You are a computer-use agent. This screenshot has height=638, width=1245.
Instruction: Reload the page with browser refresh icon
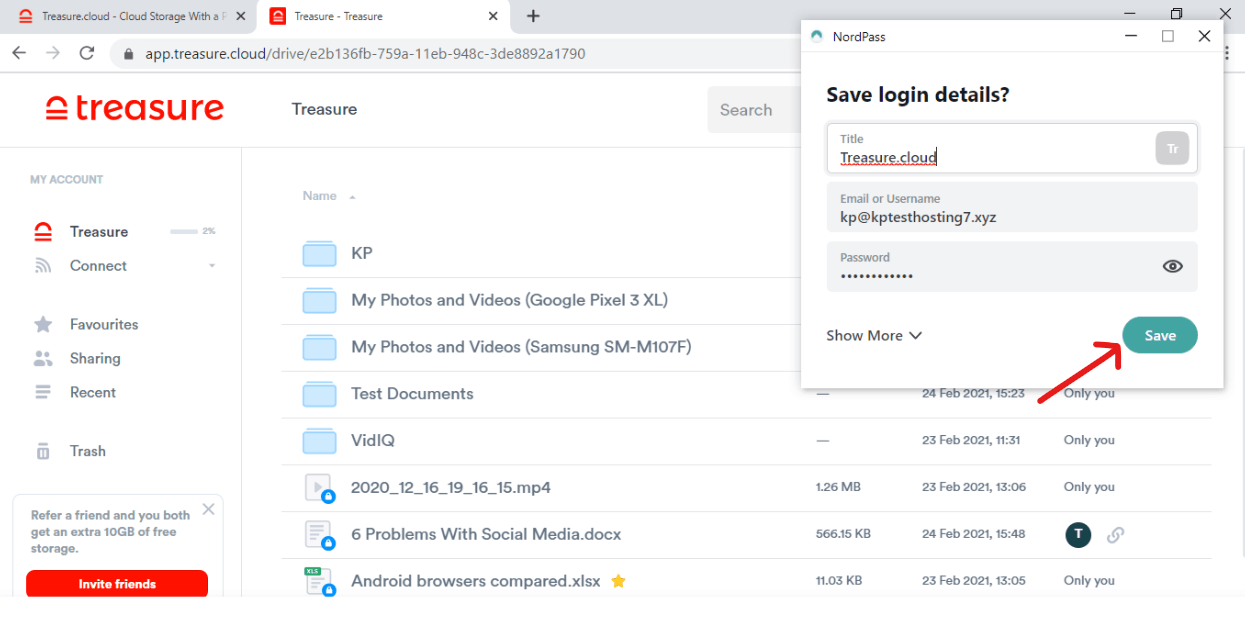[87, 53]
